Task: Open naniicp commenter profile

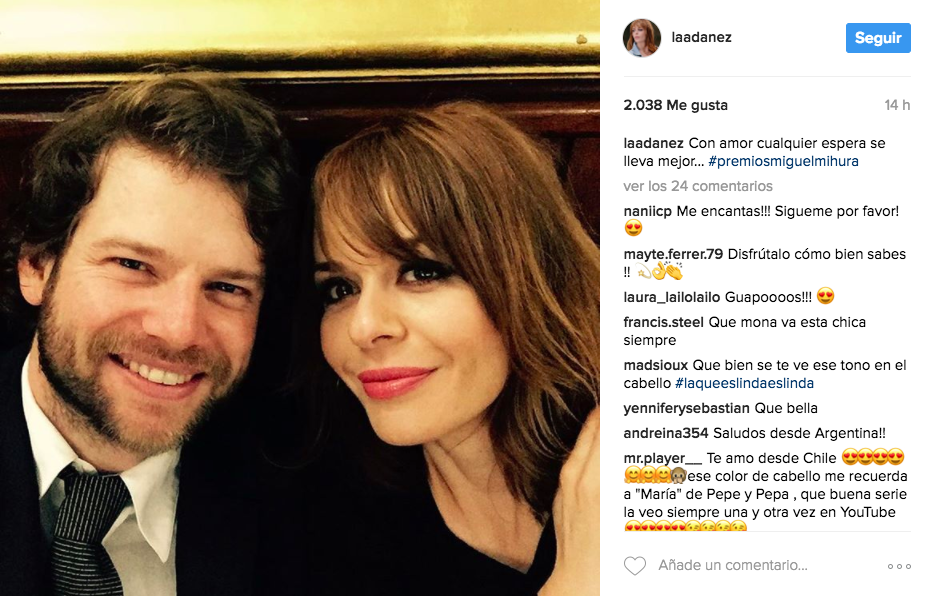Action: 647,212
